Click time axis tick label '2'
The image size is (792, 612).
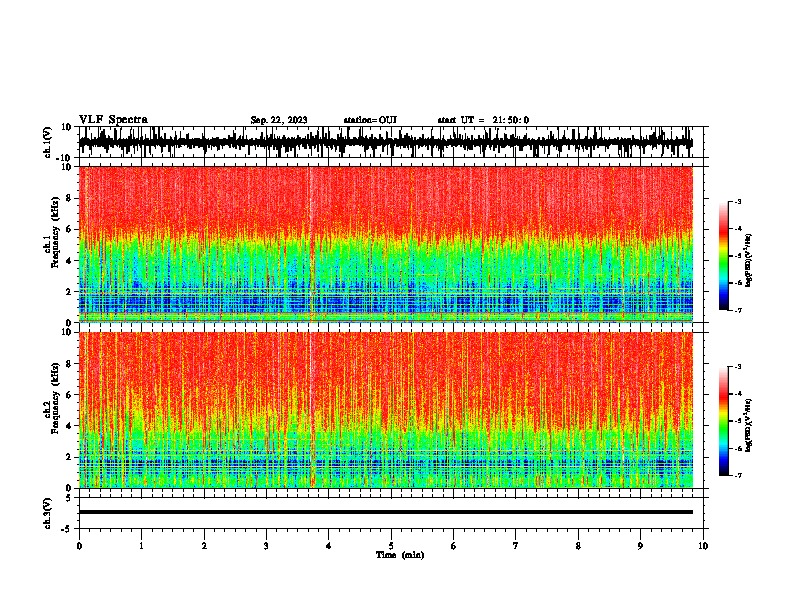pyautogui.click(x=204, y=546)
